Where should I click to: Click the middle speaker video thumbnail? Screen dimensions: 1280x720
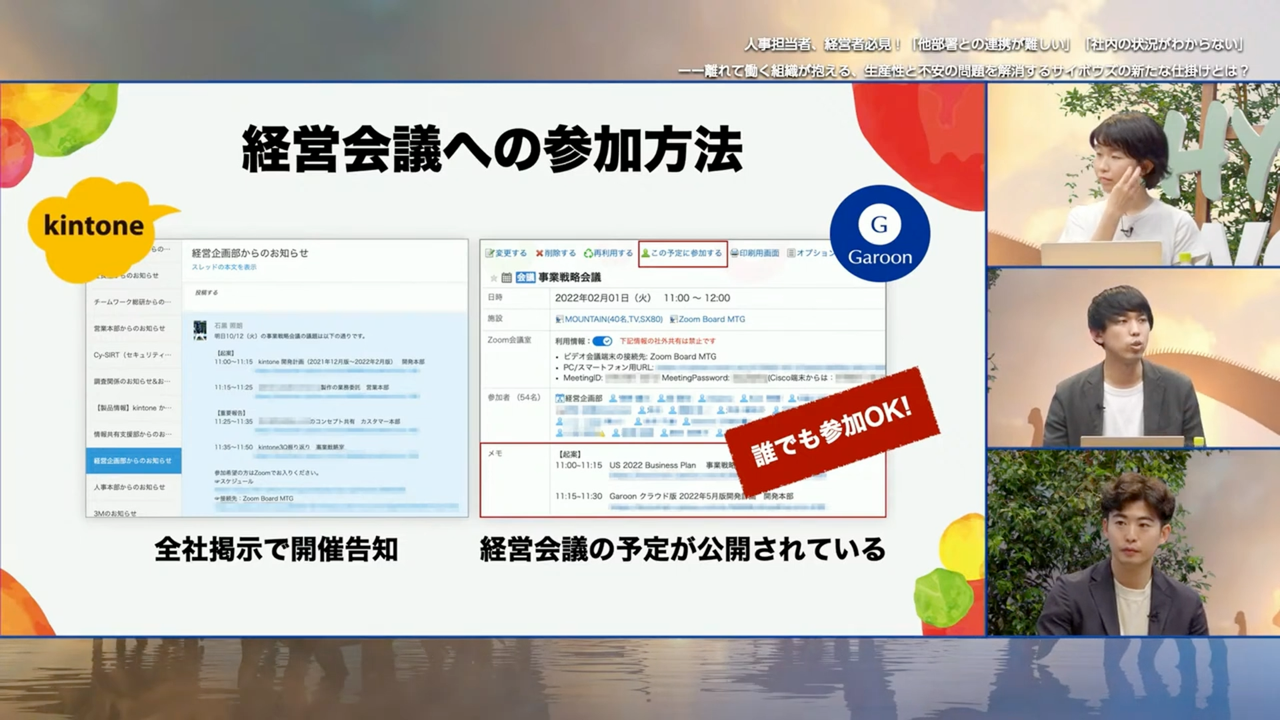[x=1133, y=358]
